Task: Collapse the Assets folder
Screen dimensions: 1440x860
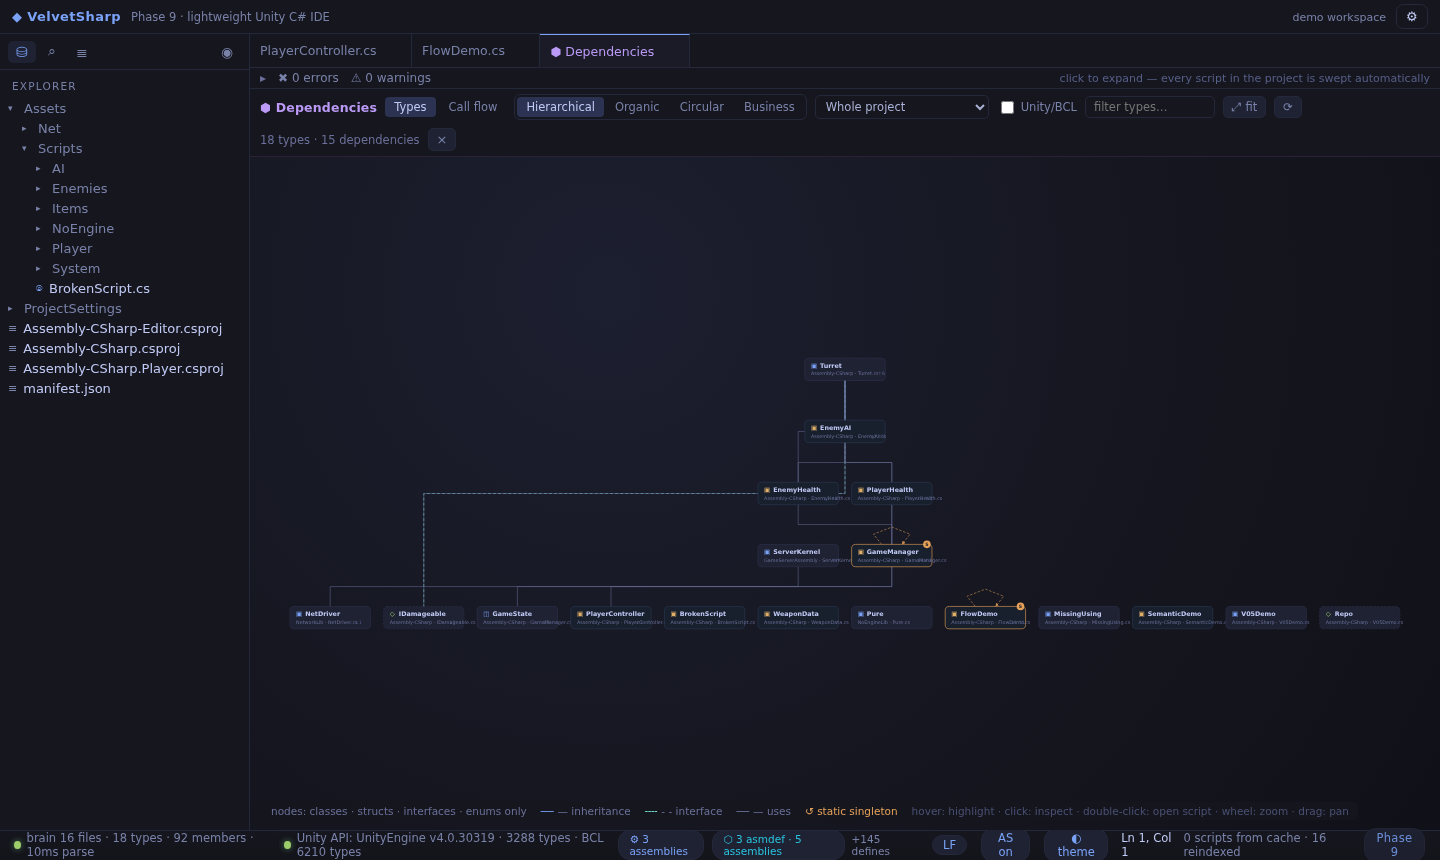Action: [10, 109]
